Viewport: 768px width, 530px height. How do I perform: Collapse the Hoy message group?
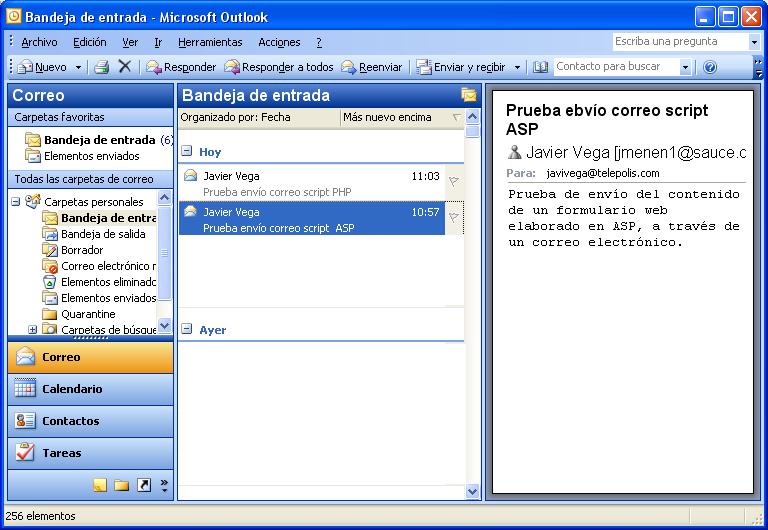pos(187,152)
